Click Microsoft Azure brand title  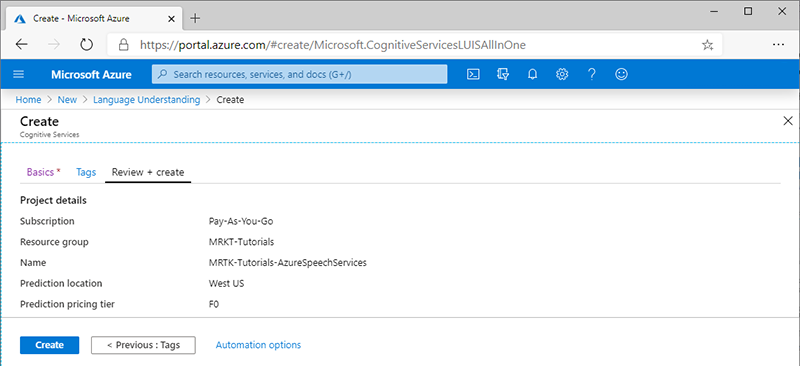(91, 75)
